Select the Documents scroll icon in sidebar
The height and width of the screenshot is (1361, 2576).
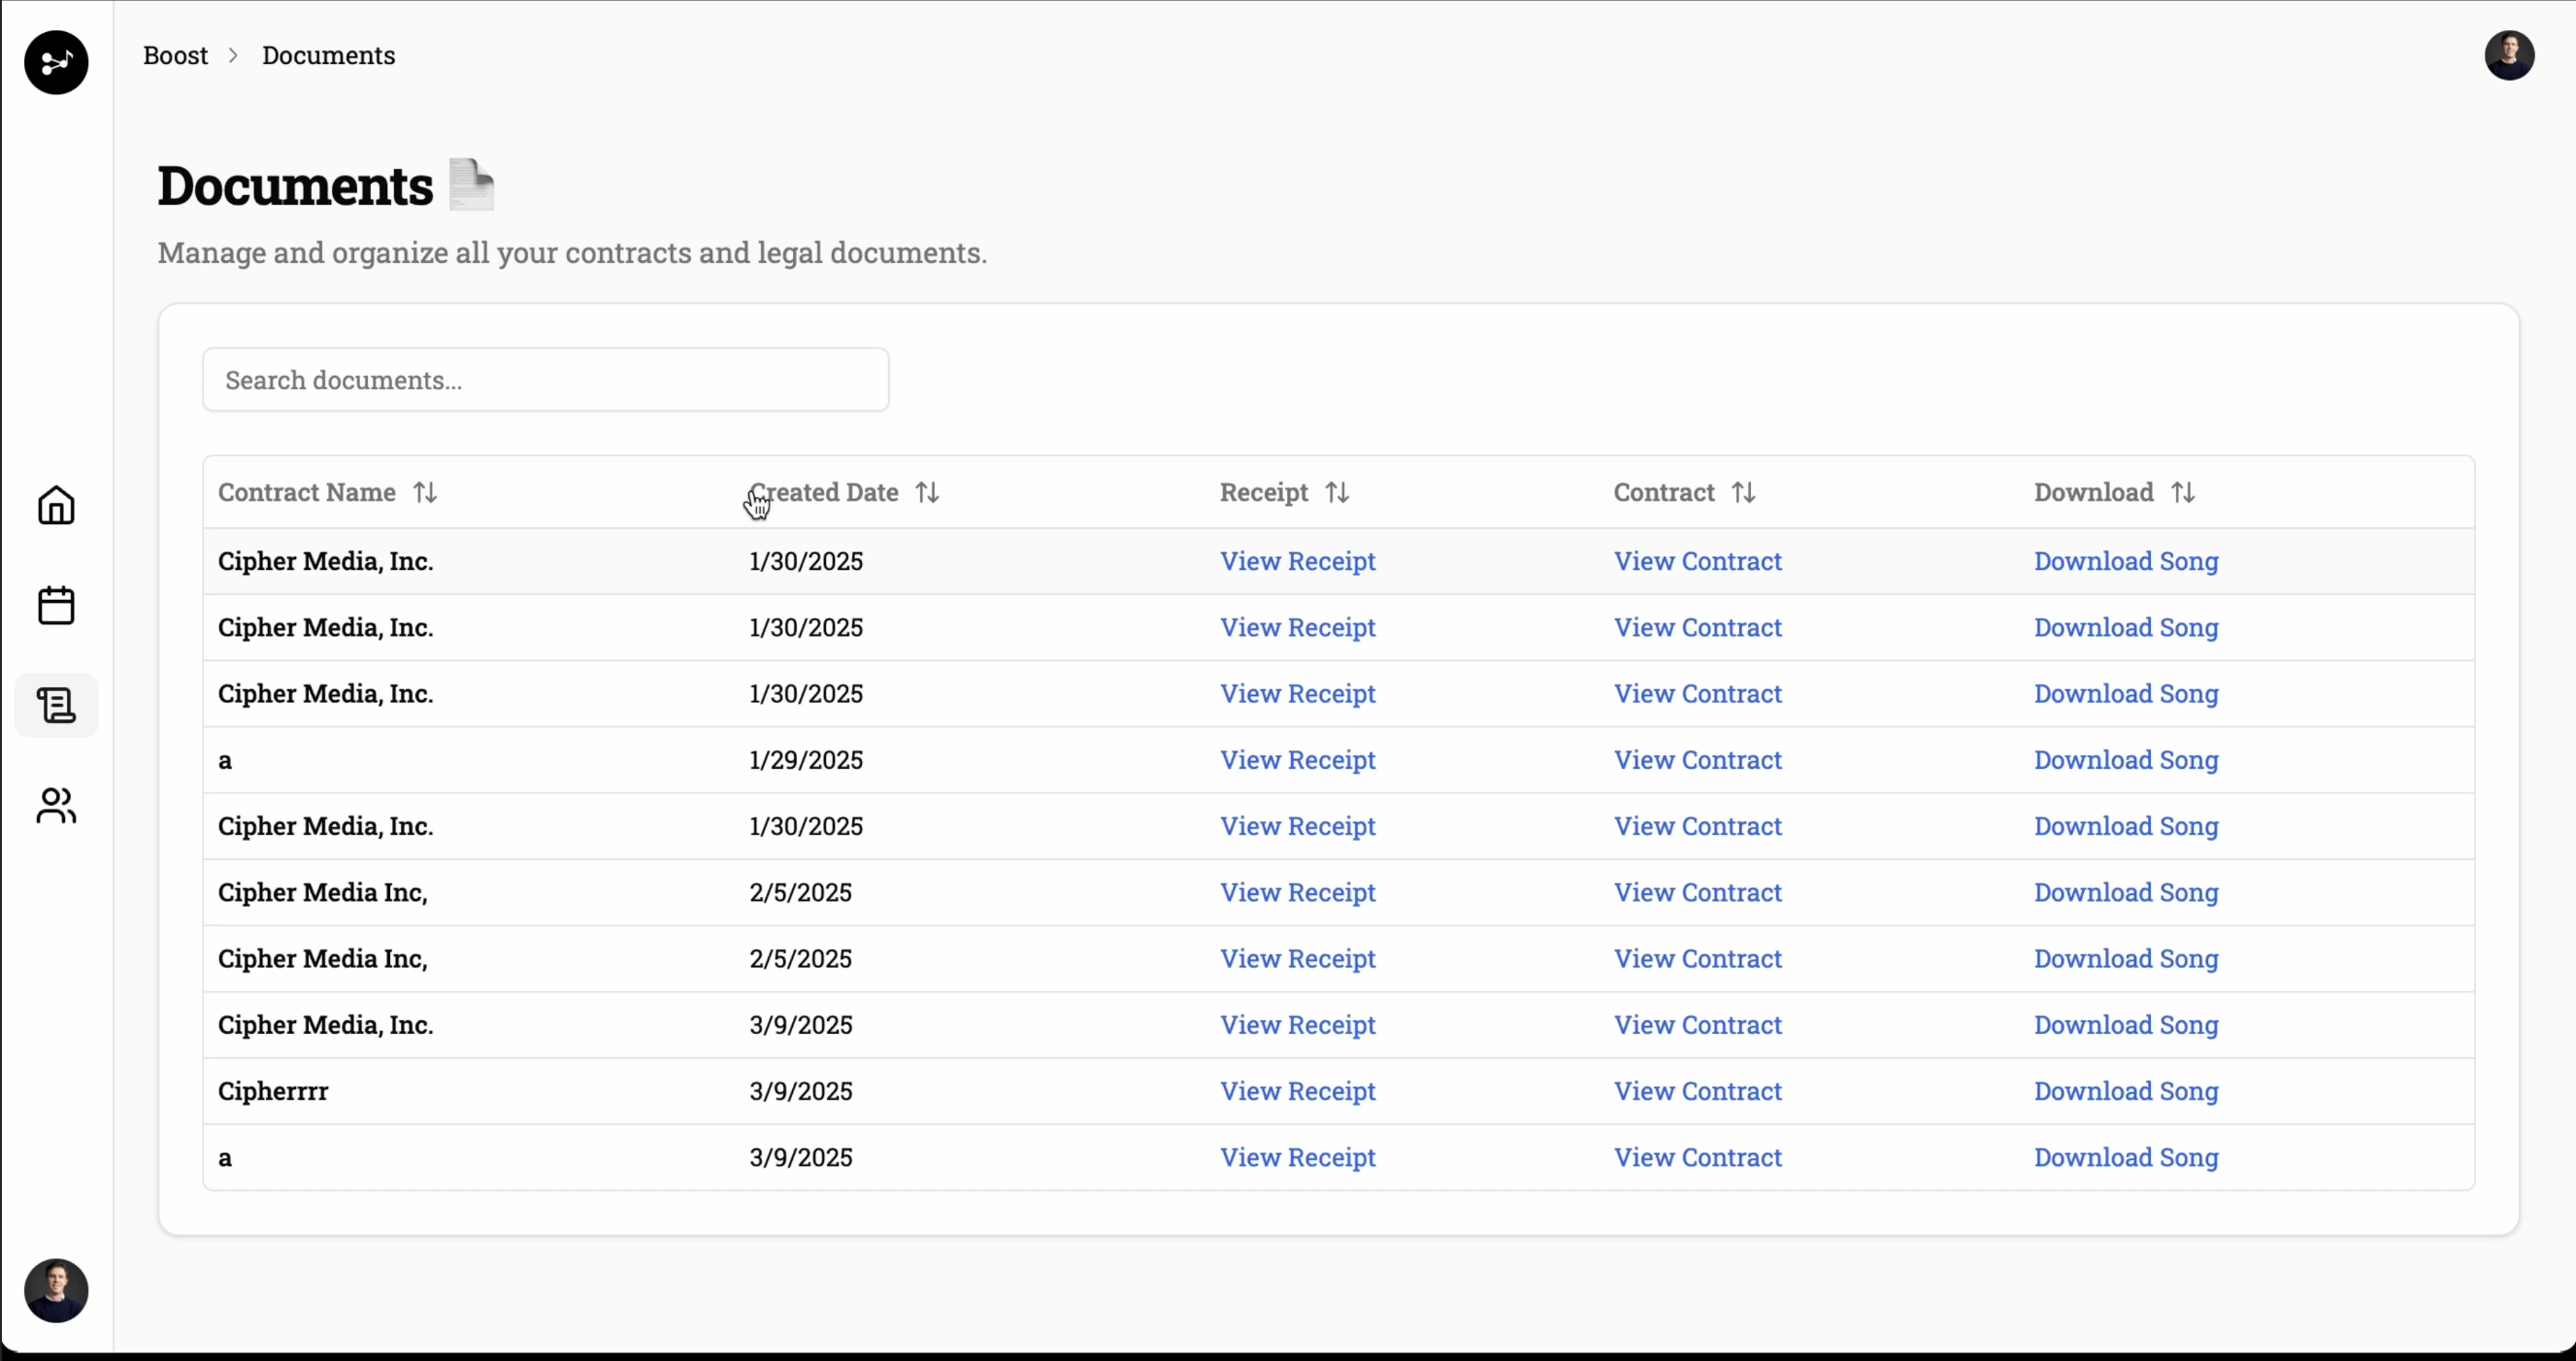pos(56,706)
